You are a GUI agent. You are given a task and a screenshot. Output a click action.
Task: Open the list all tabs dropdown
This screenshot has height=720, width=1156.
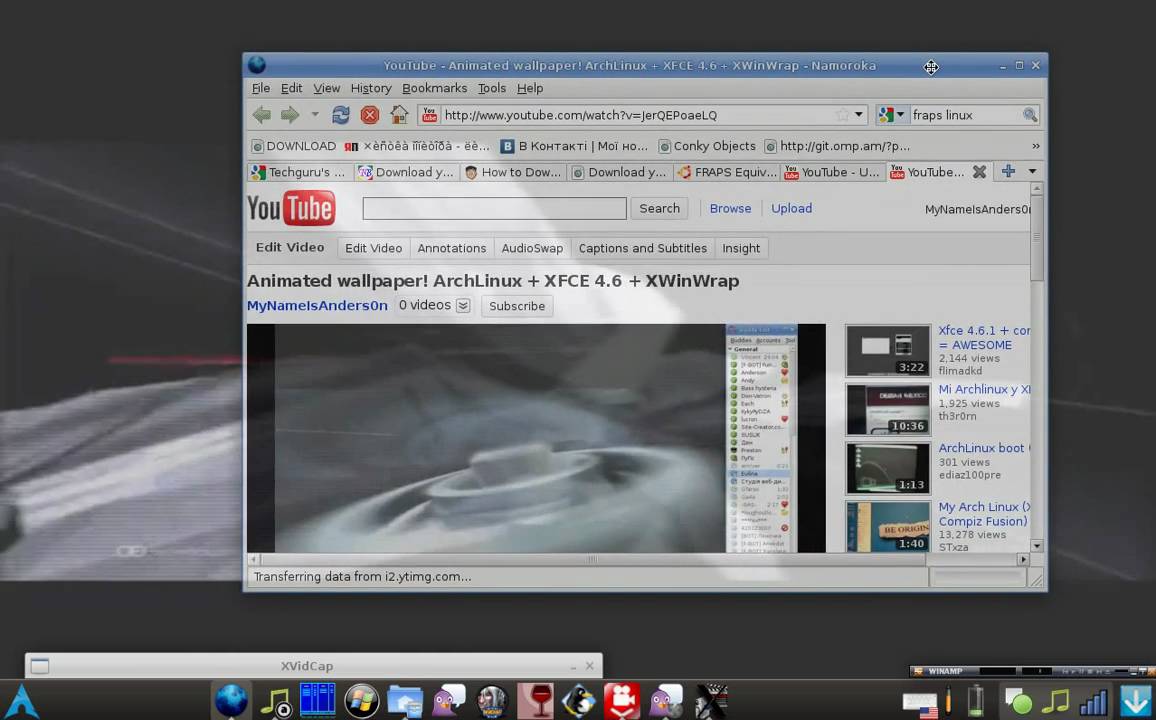pos(1032,171)
